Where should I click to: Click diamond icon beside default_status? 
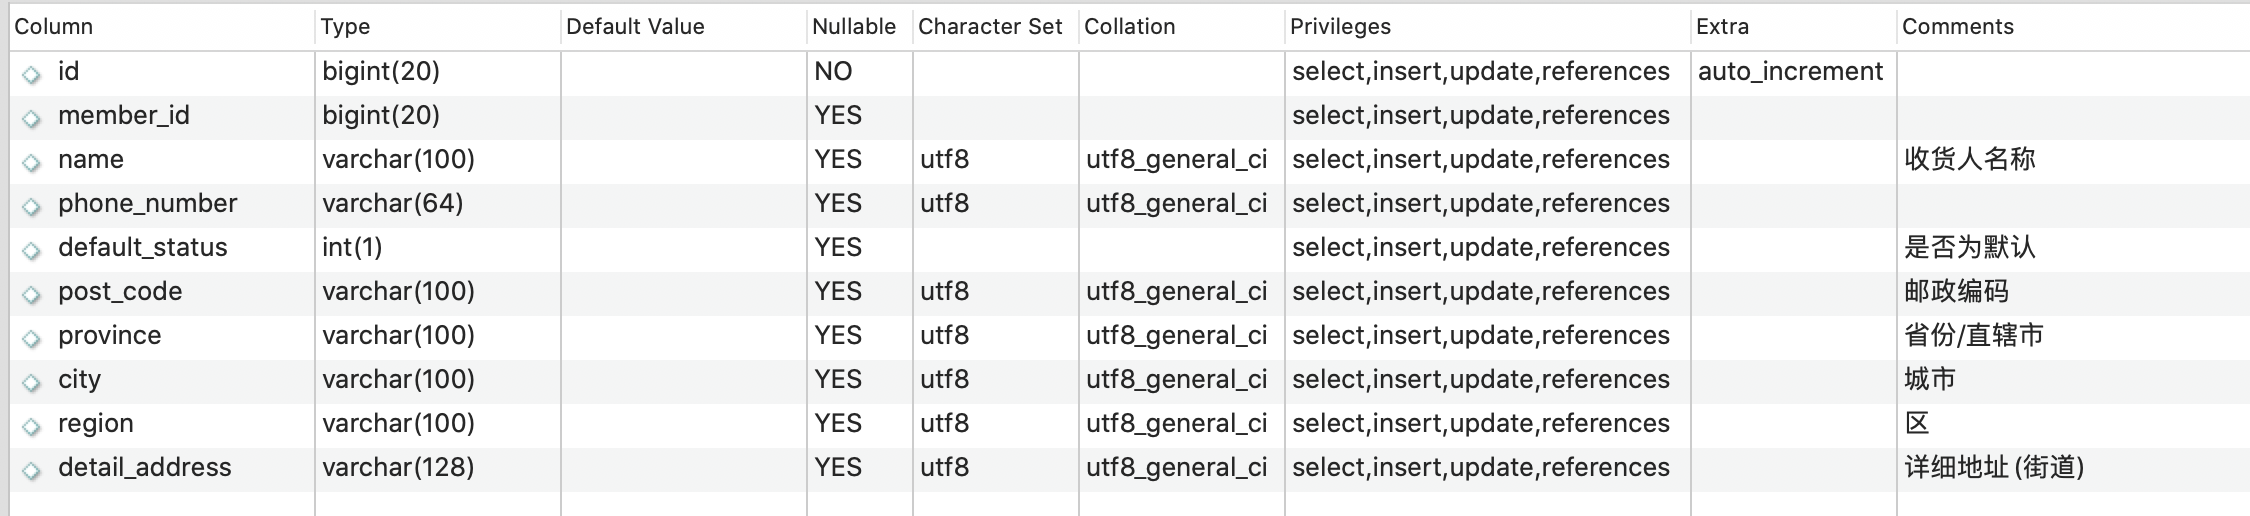coord(32,250)
